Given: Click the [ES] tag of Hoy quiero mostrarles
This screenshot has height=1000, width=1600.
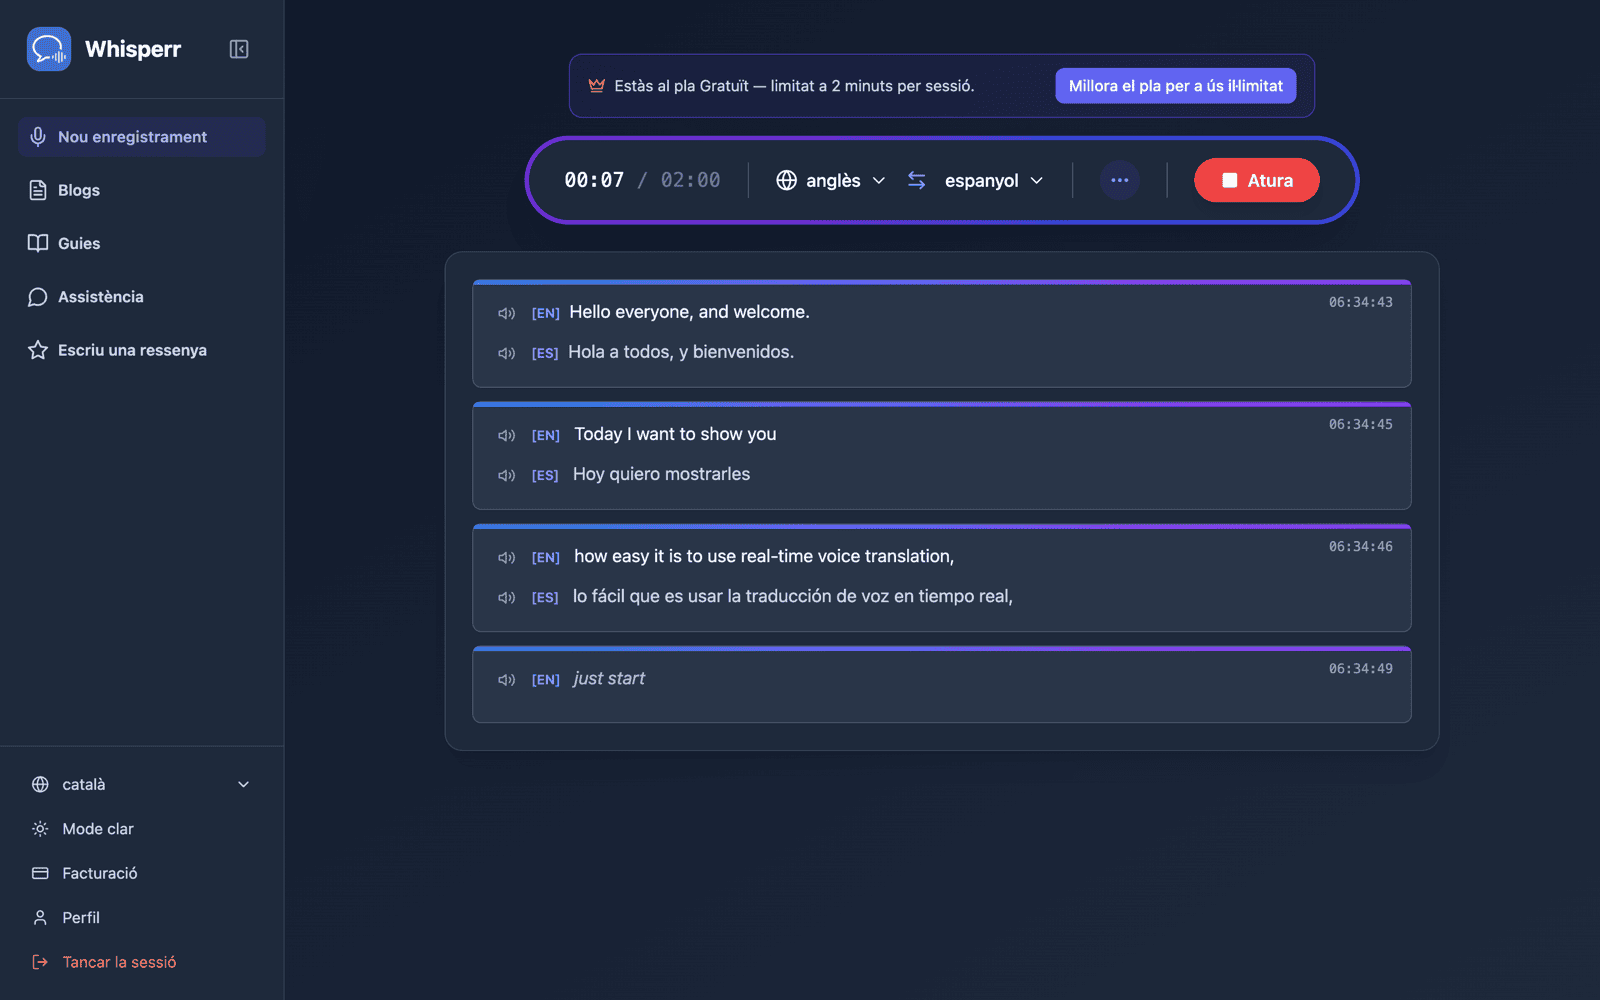Looking at the screenshot, I should point(545,476).
